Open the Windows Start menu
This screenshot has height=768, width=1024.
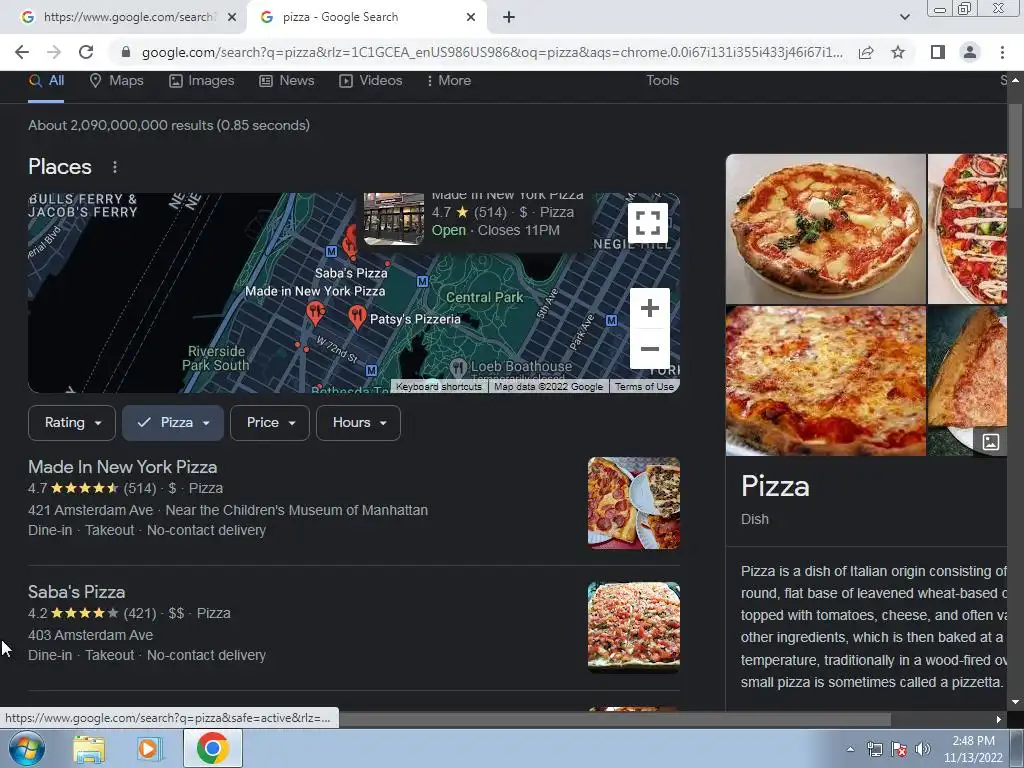pyautogui.click(x=27, y=748)
